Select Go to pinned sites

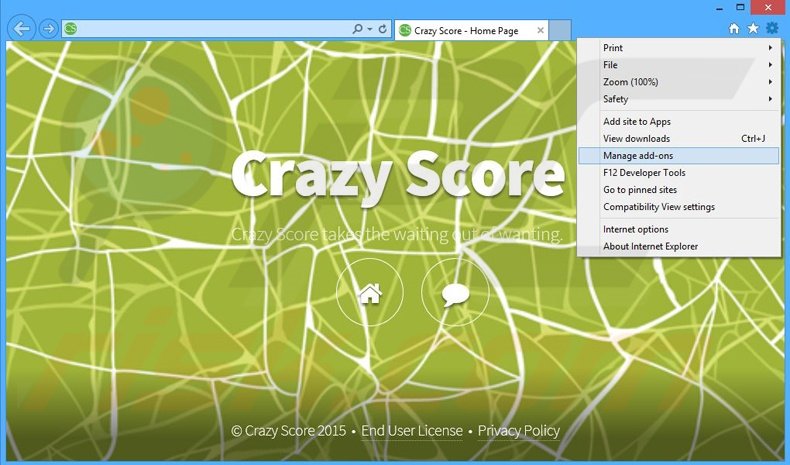click(678, 190)
